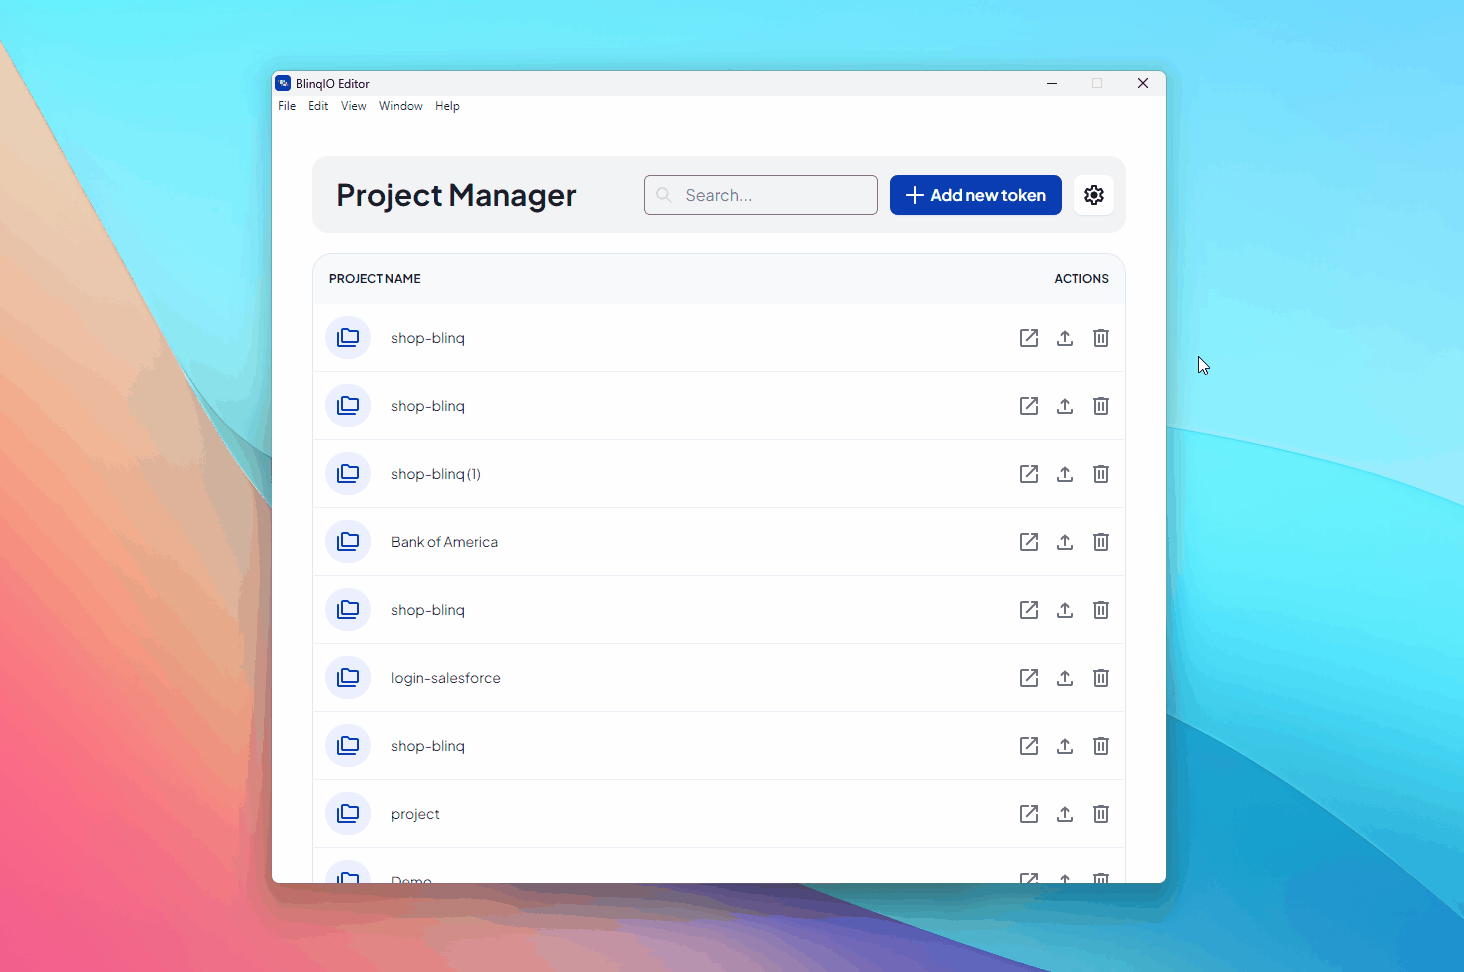Screen dimensions: 1464x972
Task: Upload the project named "project"
Action: 1065,814
